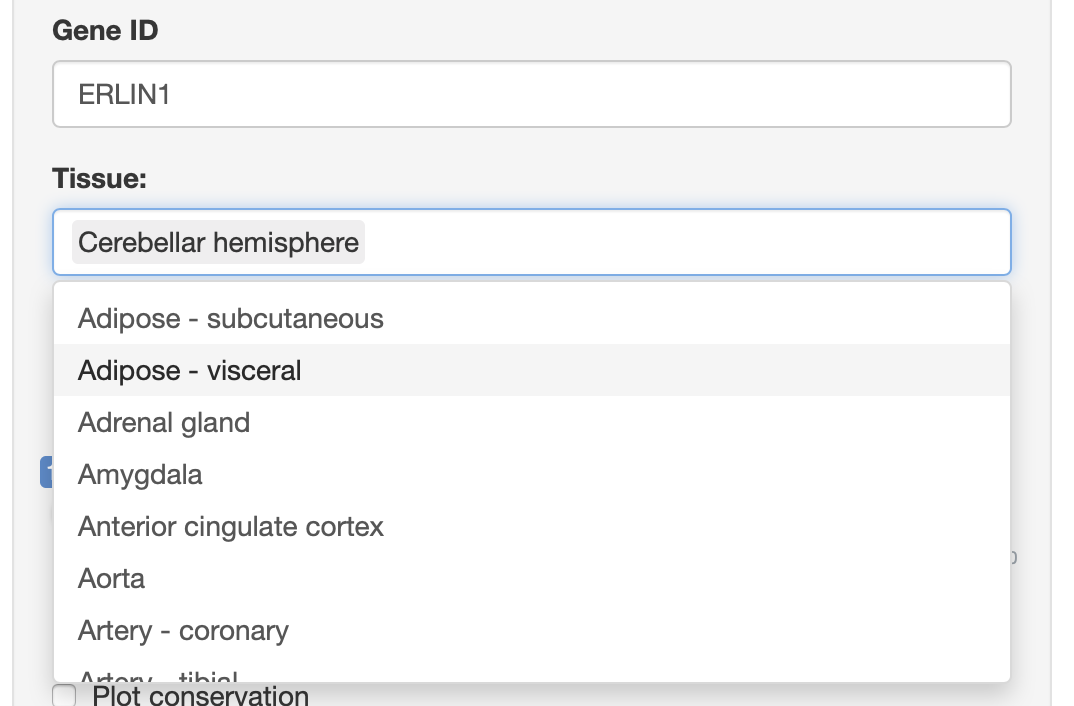Choose Adipose - subcutaneous from list
The image size is (1074, 706).
231,319
